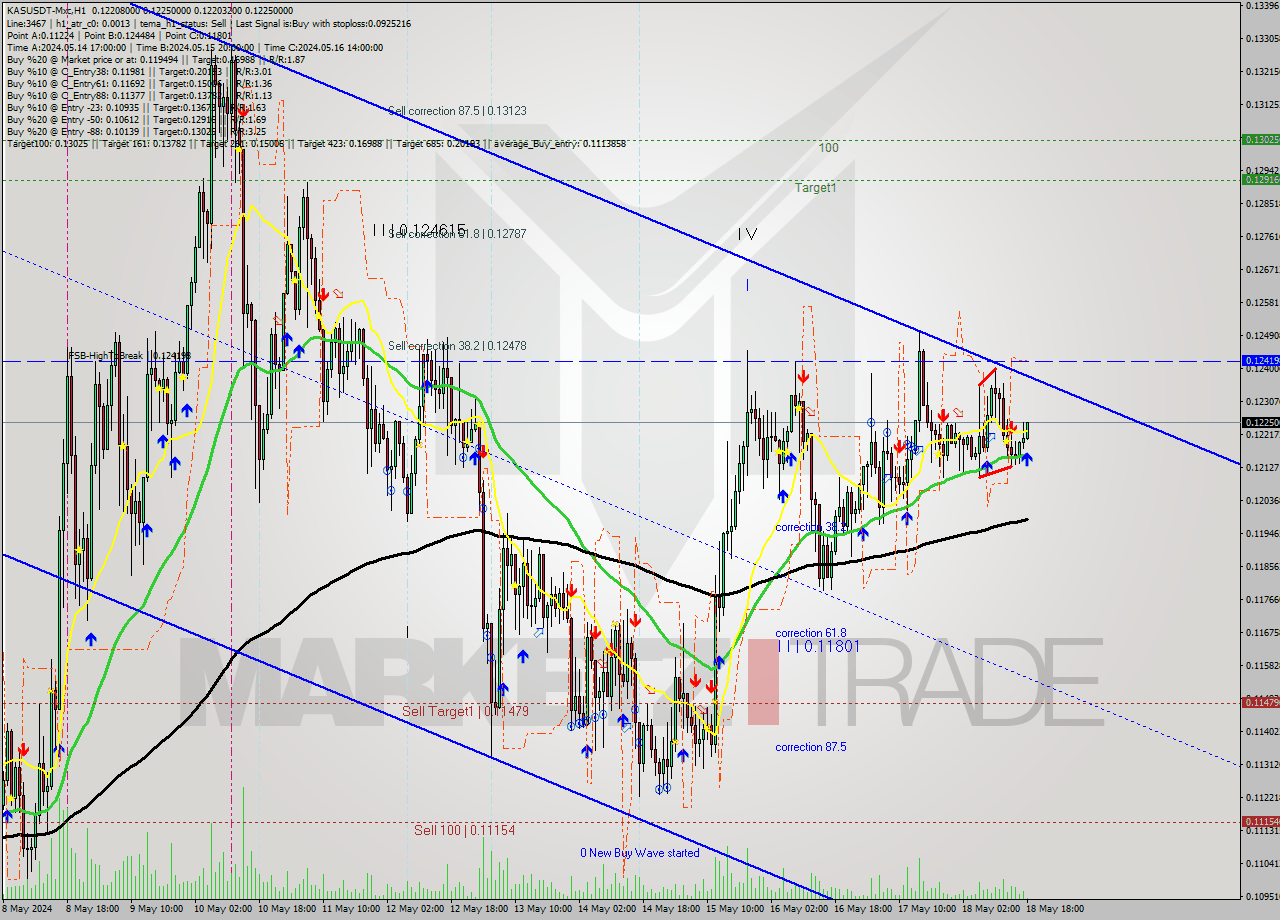Click the 0.11766 price axis label
The width and height of the screenshot is (1280, 920).
tap(1262, 599)
